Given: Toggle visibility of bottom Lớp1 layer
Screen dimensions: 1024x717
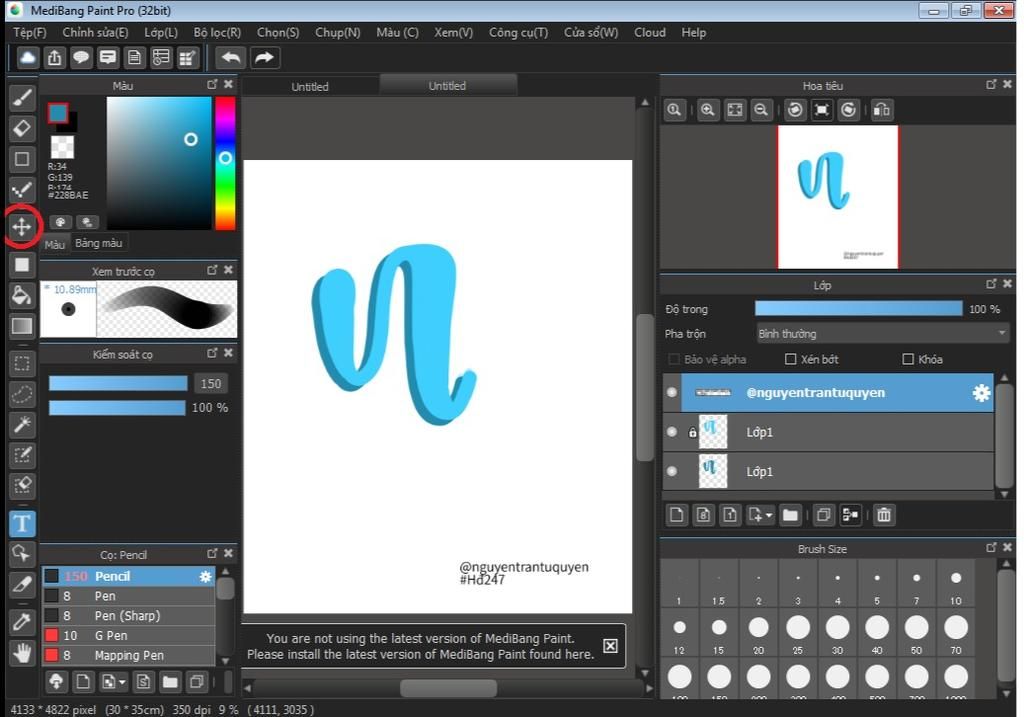Looking at the screenshot, I should pyautogui.click(x=672, y=471).
